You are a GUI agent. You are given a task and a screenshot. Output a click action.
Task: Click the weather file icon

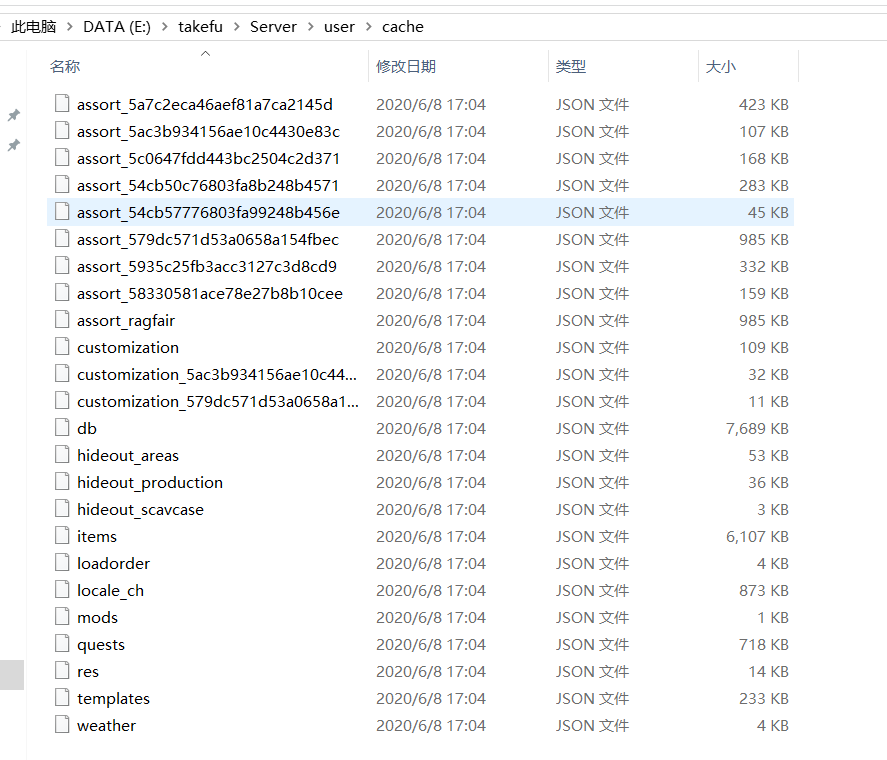click(x=62, y=725)
